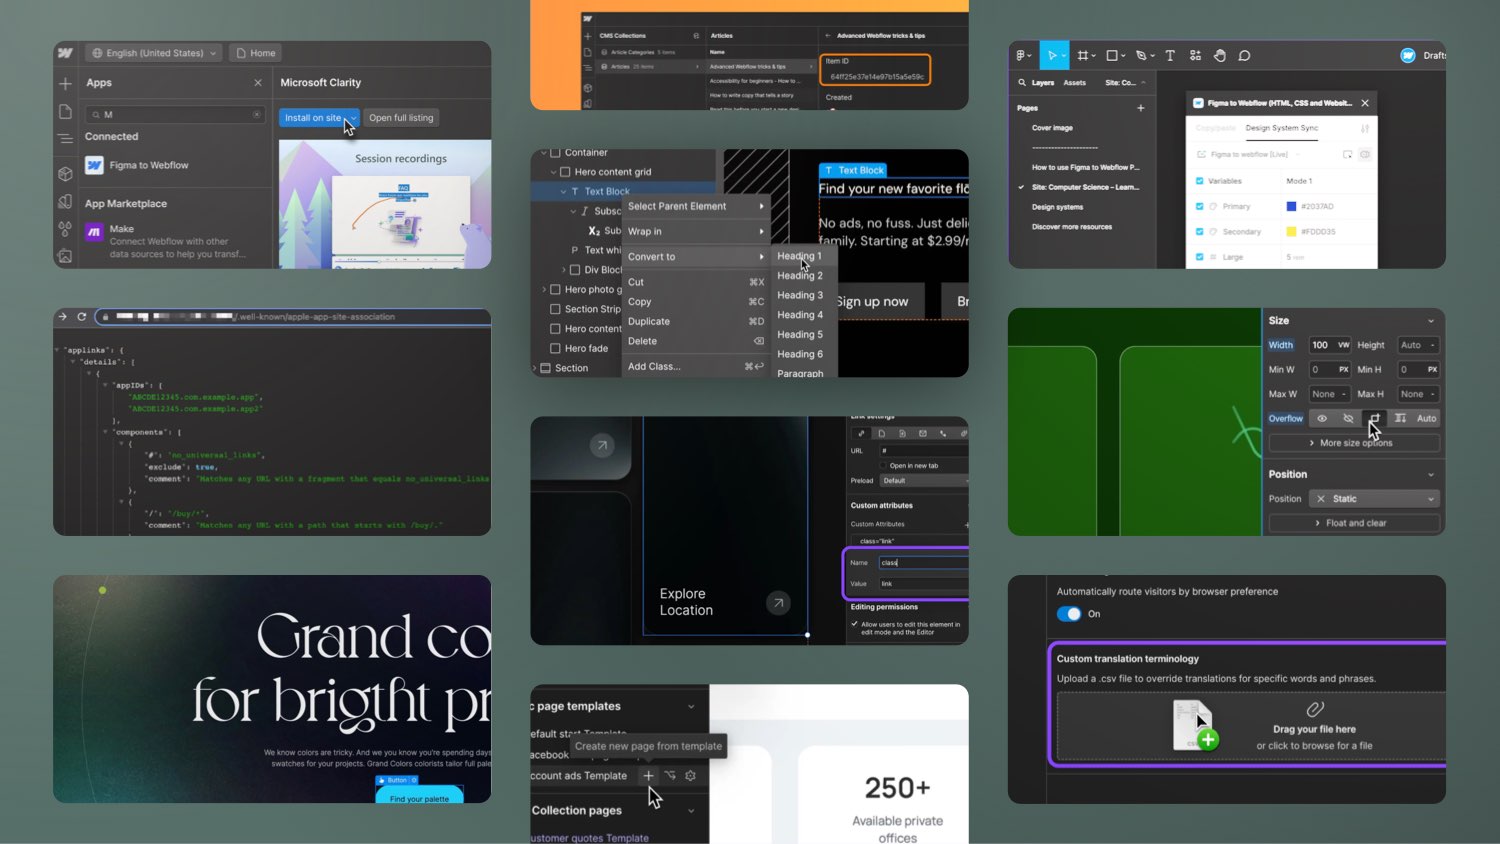Open settings gear for account ads Template
This screenshot has width=1500, height=844.
690,775
